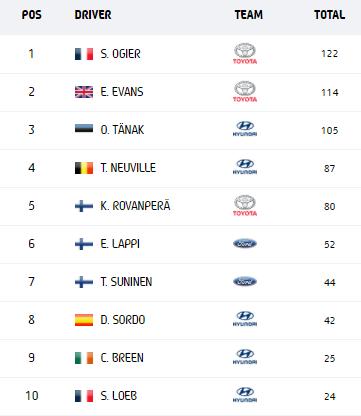Click the Spanish flag beside D. Sordo

pos(84,320)
